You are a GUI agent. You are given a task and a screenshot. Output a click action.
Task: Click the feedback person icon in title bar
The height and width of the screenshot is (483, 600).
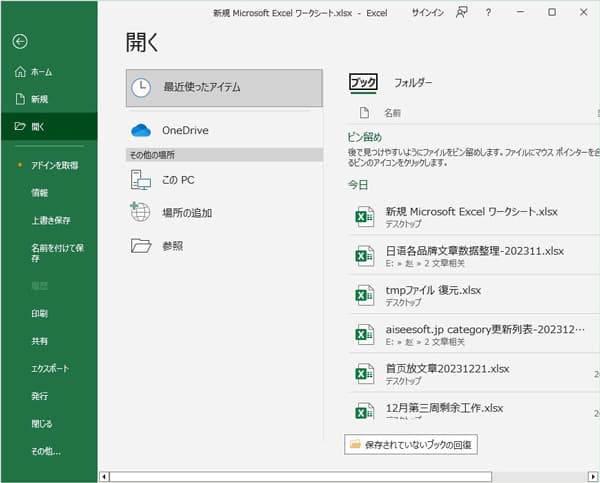[461, 12]
